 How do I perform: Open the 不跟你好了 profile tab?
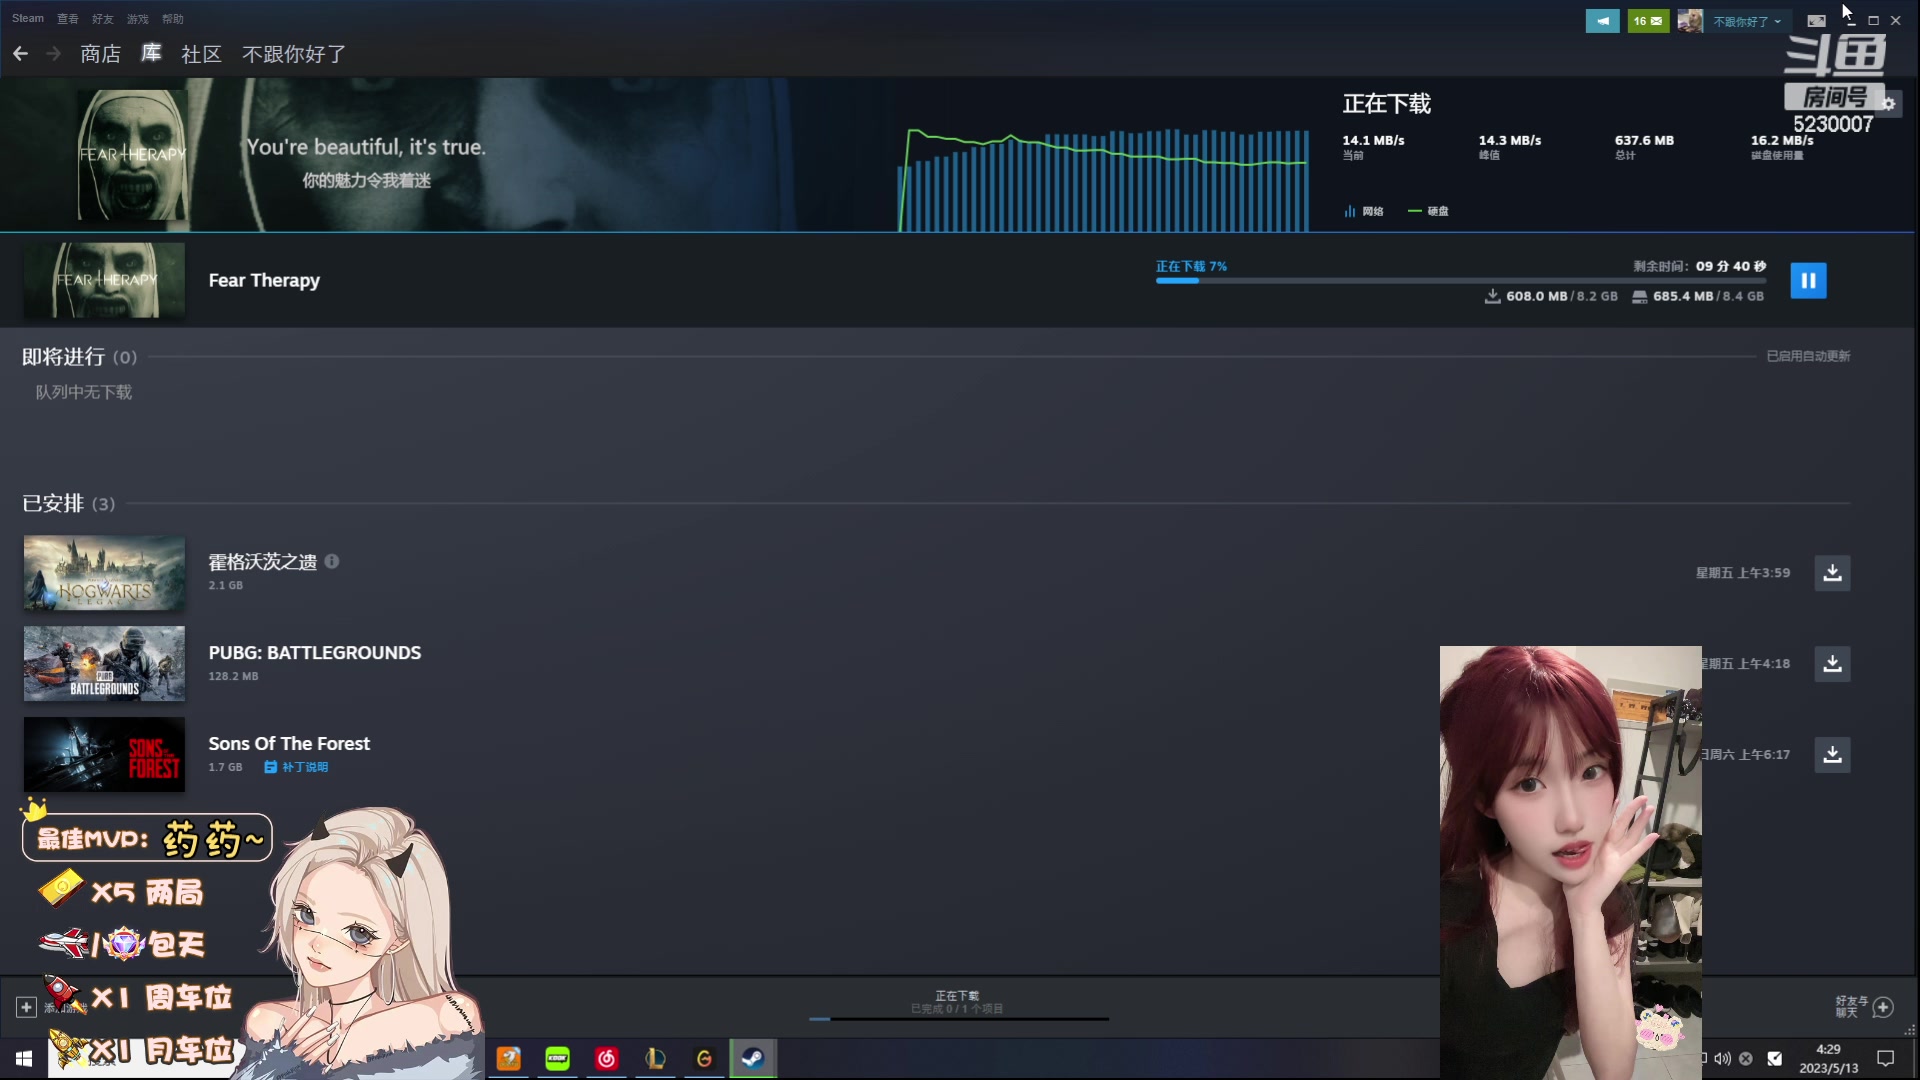[x=294, y=54]
